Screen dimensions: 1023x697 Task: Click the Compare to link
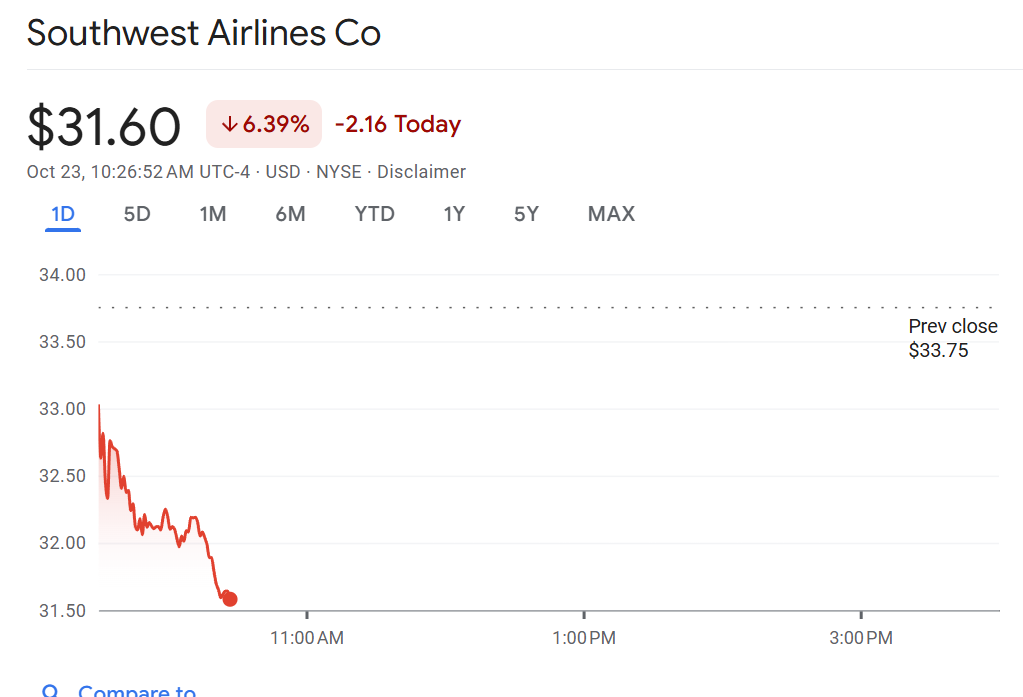pyautogui.click(x=137, y=691)
